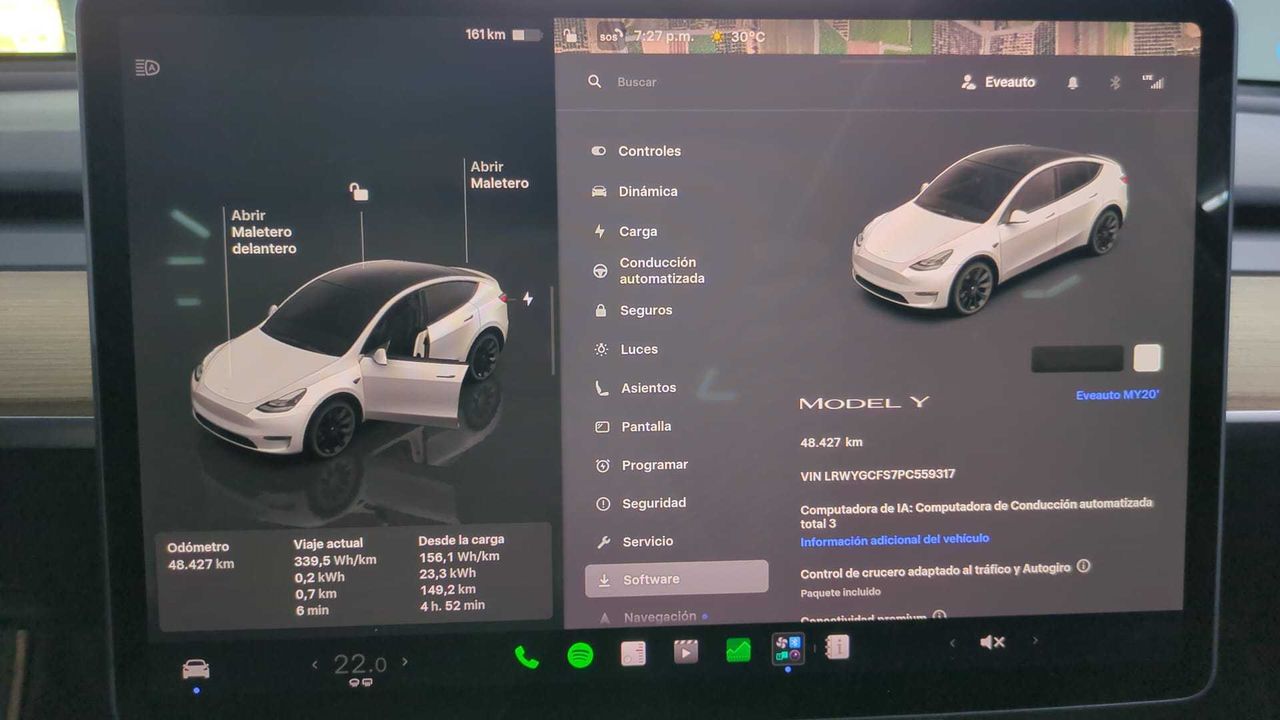
Task: Increase cabin temperature with the right arrow
Action: coord(405,661)
